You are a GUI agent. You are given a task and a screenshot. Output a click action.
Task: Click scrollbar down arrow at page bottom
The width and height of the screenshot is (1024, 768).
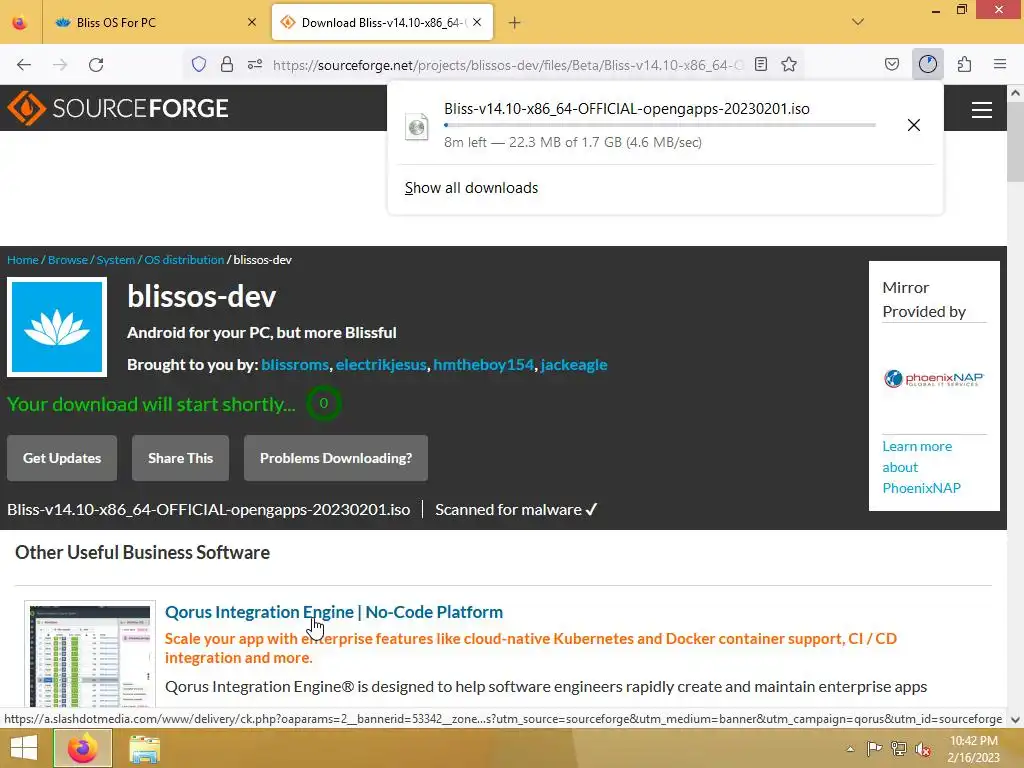coord(1016,720)
